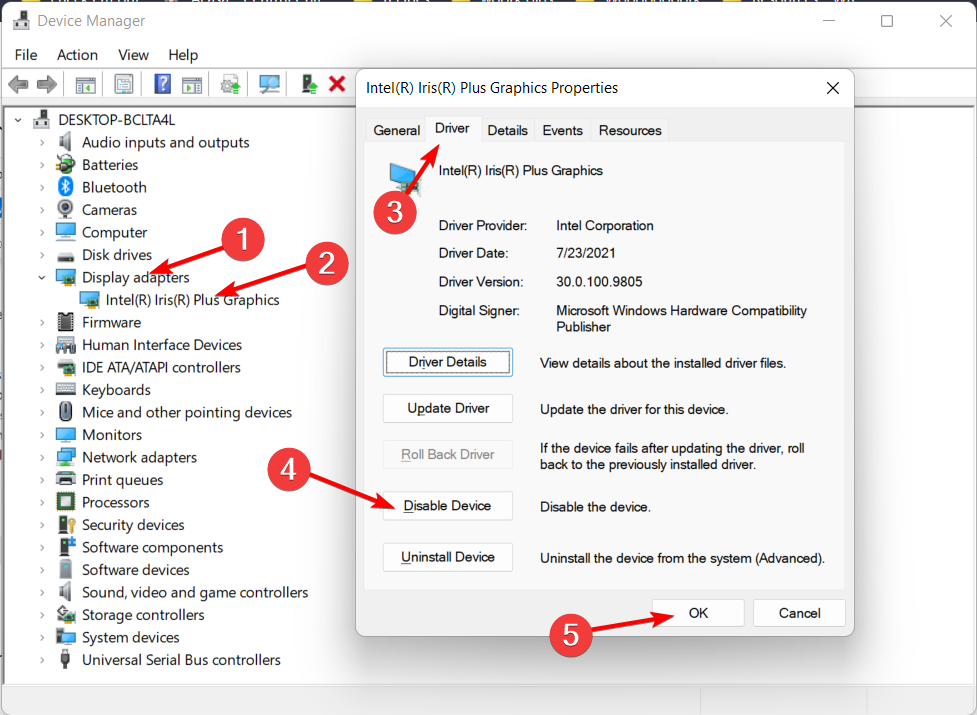Confirm with the OK button
The width and height of the screenshot is (977, 715).
pyautogui.click(x=698, y=613)
